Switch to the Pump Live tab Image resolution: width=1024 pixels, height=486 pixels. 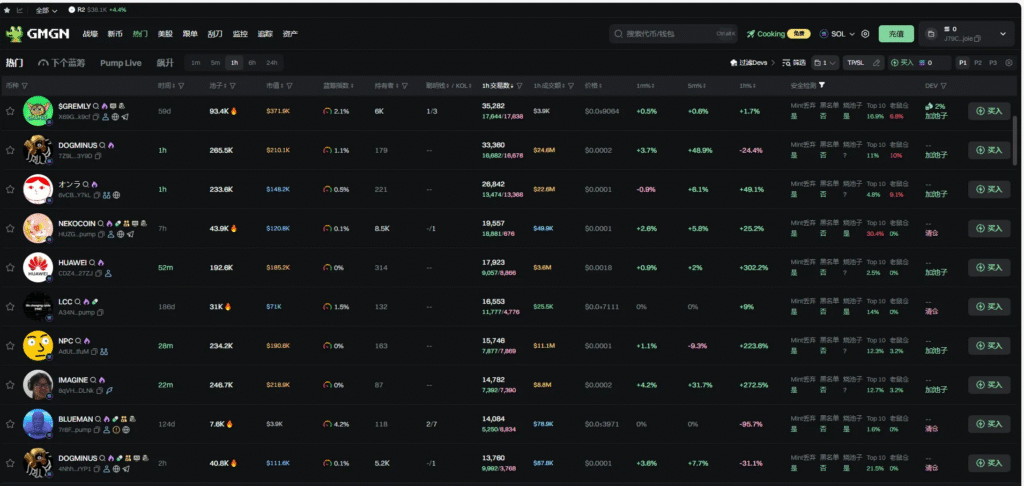coord(120,63)
